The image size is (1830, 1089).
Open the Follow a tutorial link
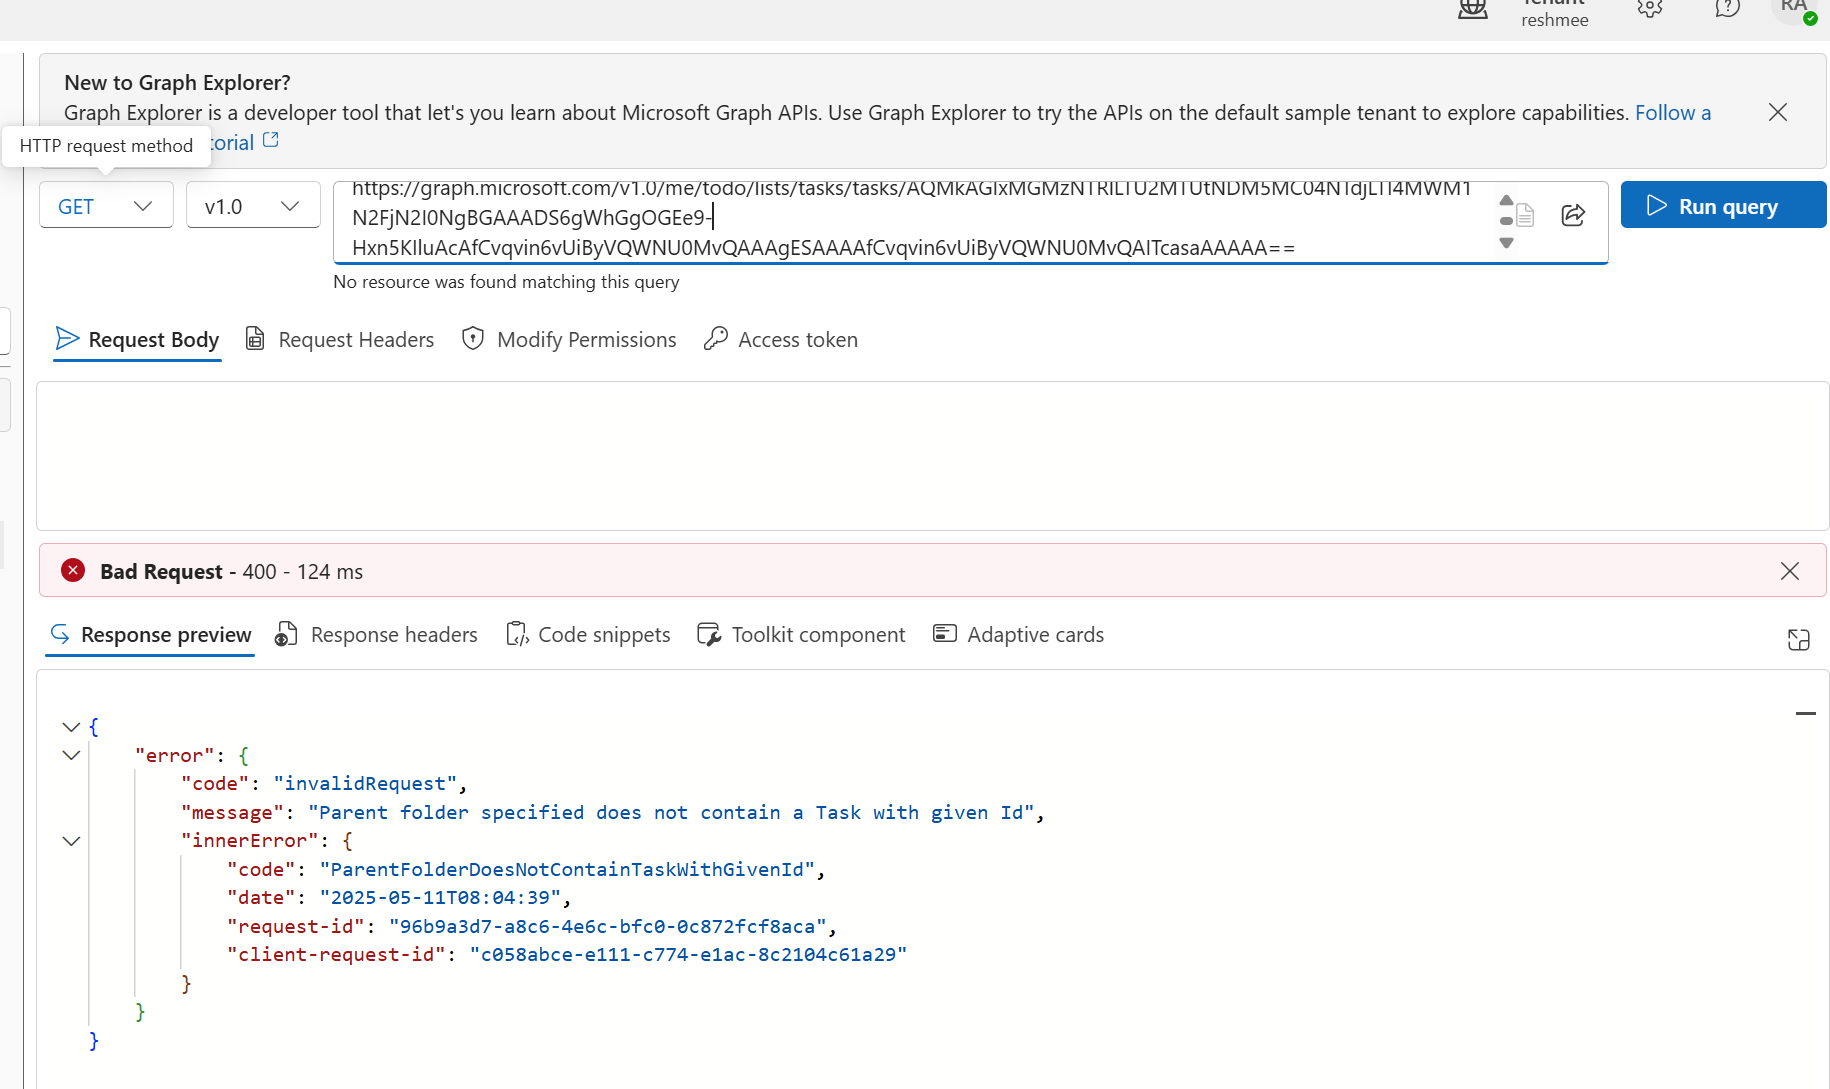coord(1672,113)
